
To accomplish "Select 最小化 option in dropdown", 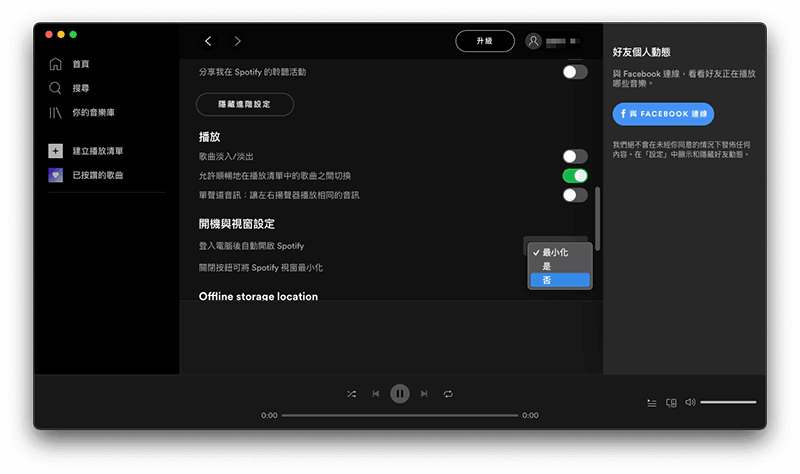I will tap(560, 253).
